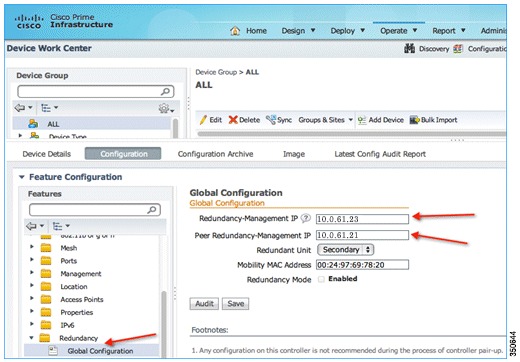520x362 pixels.
Task: Open the Image tab
Action: click(x=294, y=154)
